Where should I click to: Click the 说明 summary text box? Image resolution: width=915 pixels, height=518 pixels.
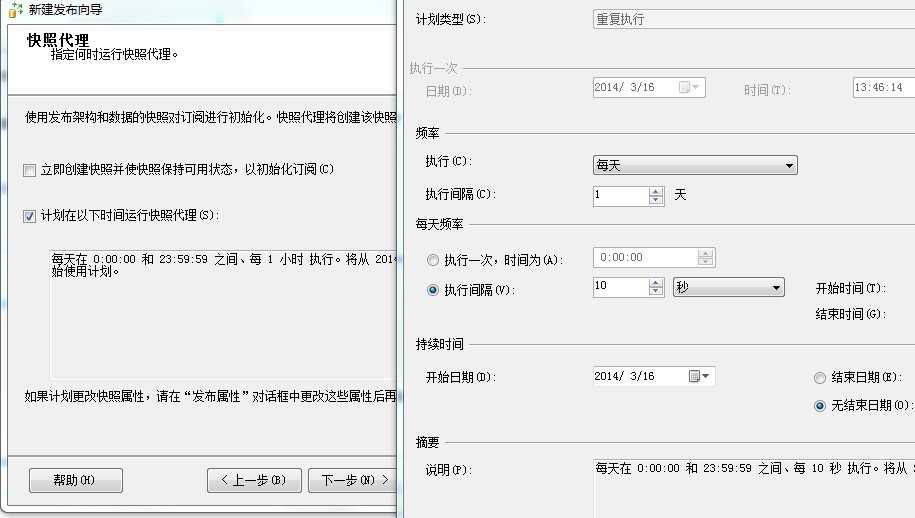pyautogui.click(x=754, y=489)
